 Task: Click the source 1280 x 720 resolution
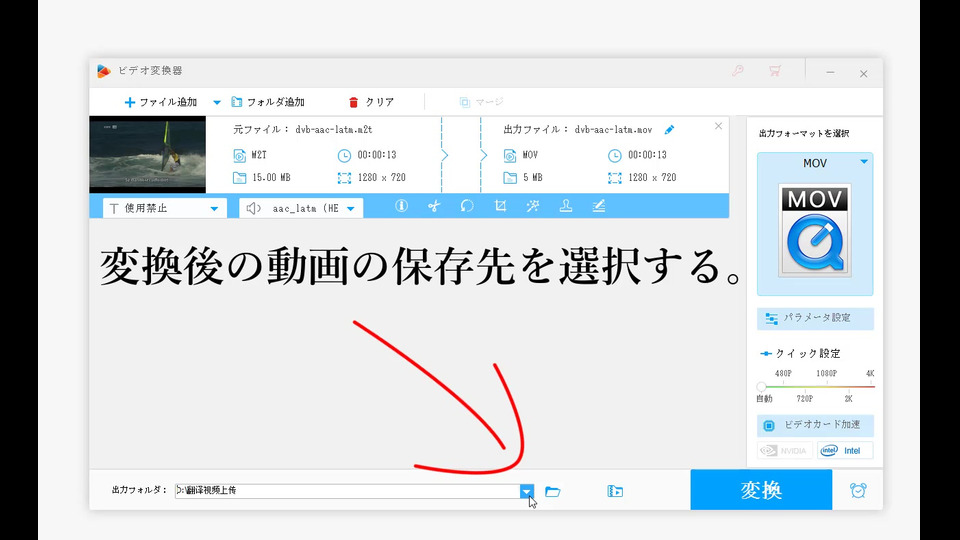click(x=381, y=178)
